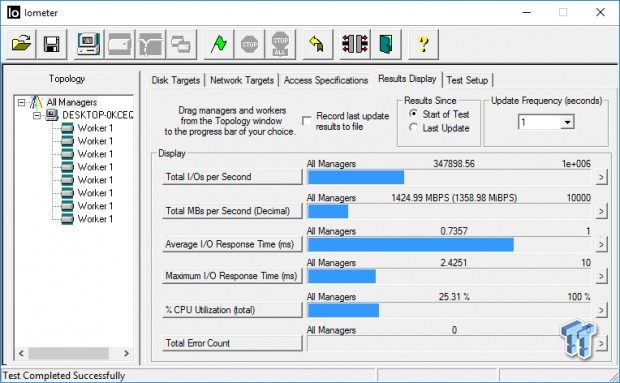Click the Topology scrollbar left arrow
Screen dimensions: 620x383
click(x=21, y=353)
